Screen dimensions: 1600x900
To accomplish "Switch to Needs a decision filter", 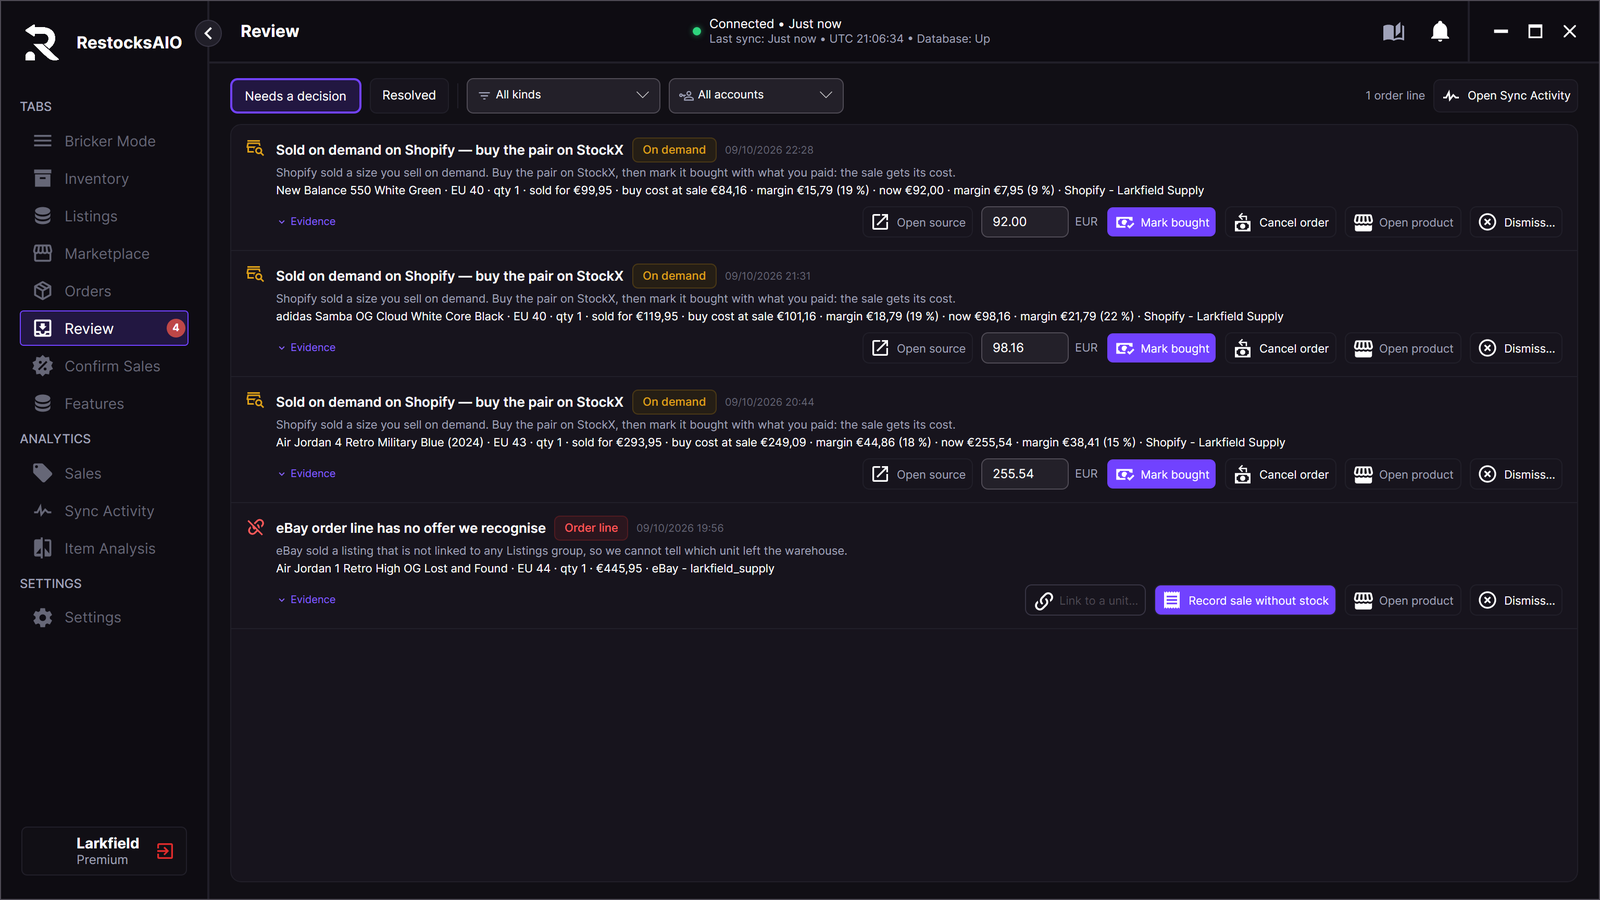I will pos(295,96).
